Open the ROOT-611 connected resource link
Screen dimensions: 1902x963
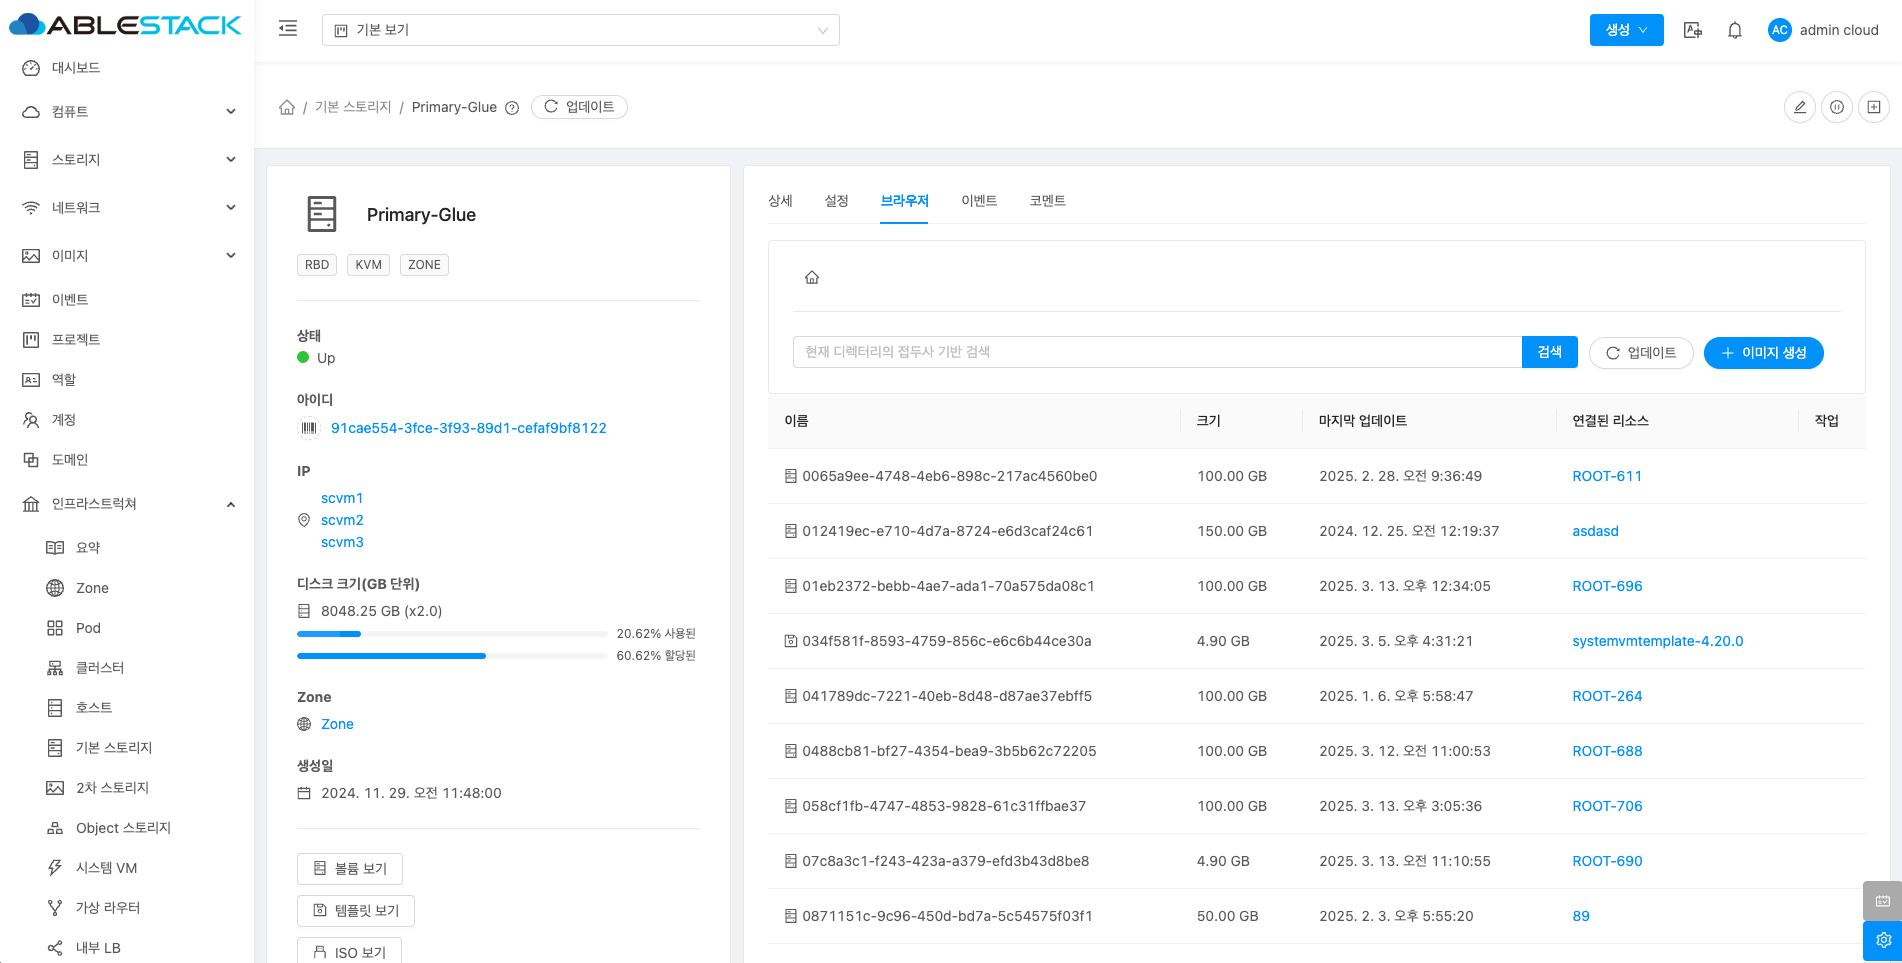[1606, 476]
